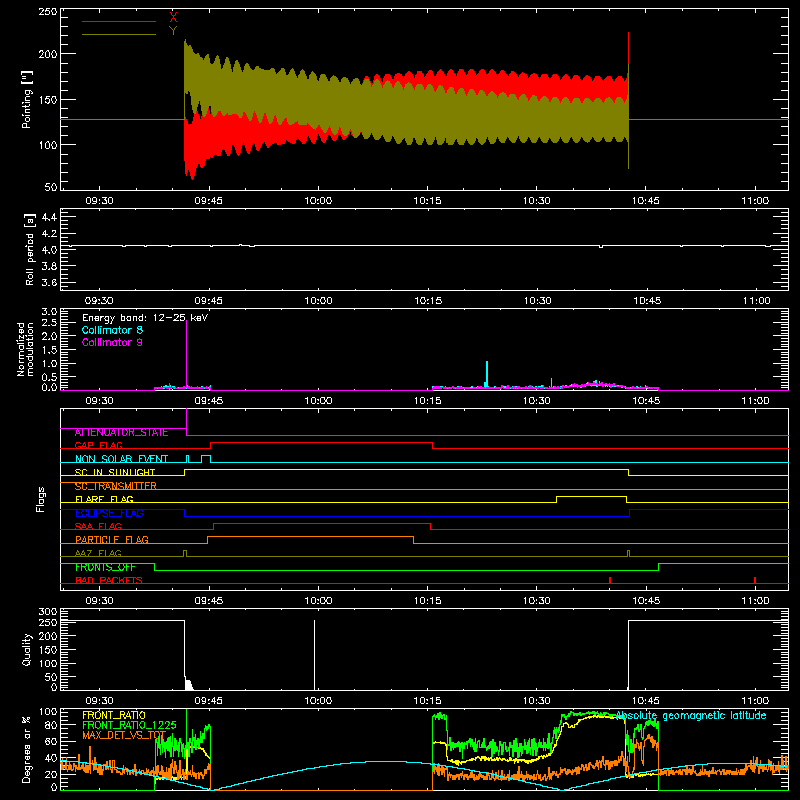800x800 pixels.
Task: Click the 300 value on Quality axis
Action: (x=47, y=612)
